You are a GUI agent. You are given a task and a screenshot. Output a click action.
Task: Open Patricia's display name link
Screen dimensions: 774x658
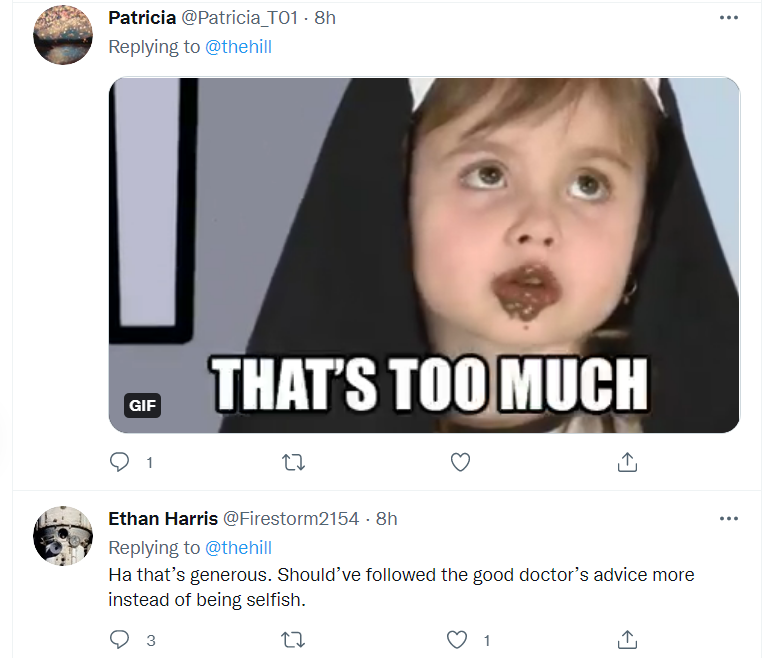(x=142, y=19)
